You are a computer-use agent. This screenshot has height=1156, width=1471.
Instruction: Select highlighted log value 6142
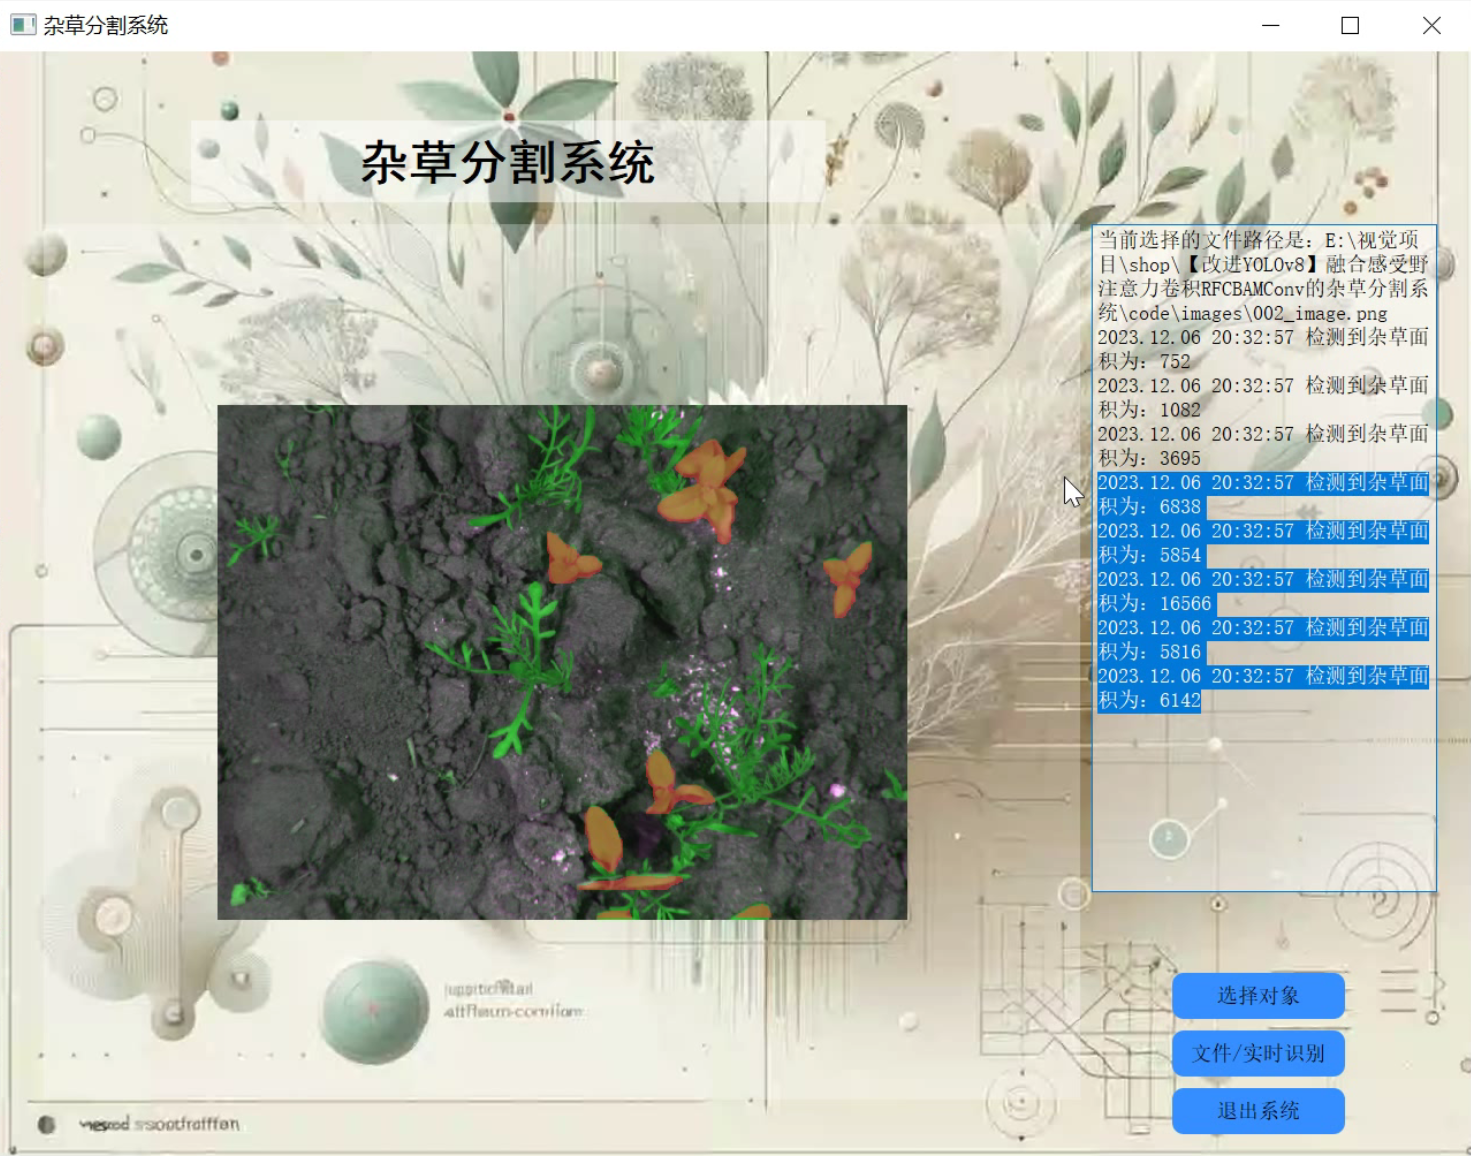tap(1180, 701)
